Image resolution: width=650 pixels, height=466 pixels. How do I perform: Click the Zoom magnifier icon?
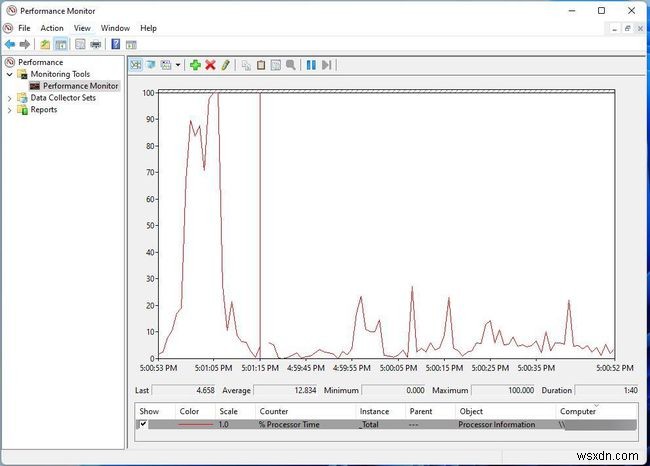tap(291, 65)
